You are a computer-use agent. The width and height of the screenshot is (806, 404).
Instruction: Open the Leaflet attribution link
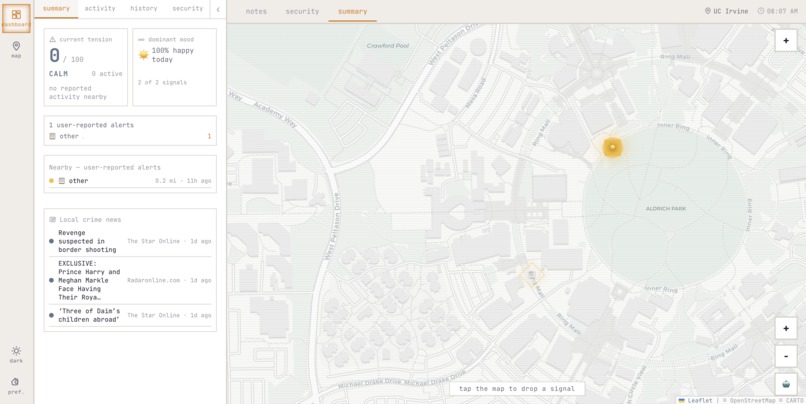click(x=695, y=400)
